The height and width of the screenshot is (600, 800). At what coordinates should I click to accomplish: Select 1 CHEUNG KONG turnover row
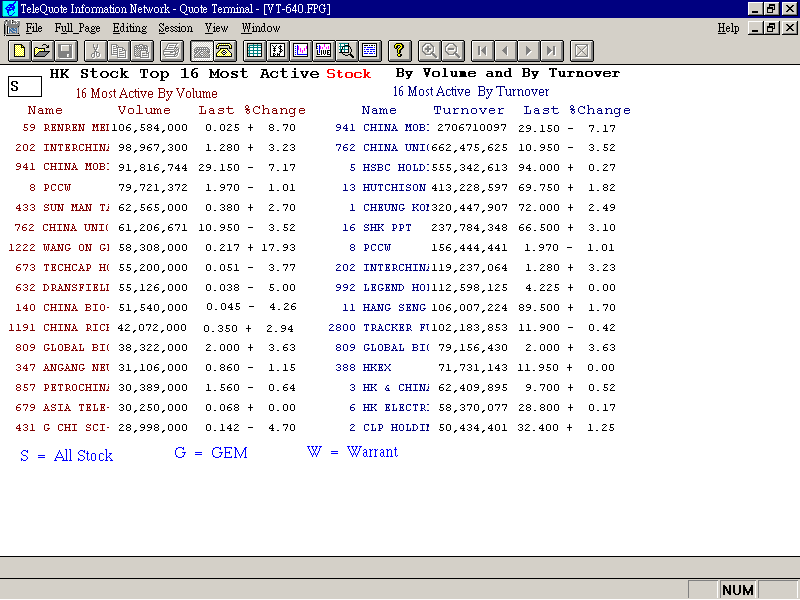[482, 208]
